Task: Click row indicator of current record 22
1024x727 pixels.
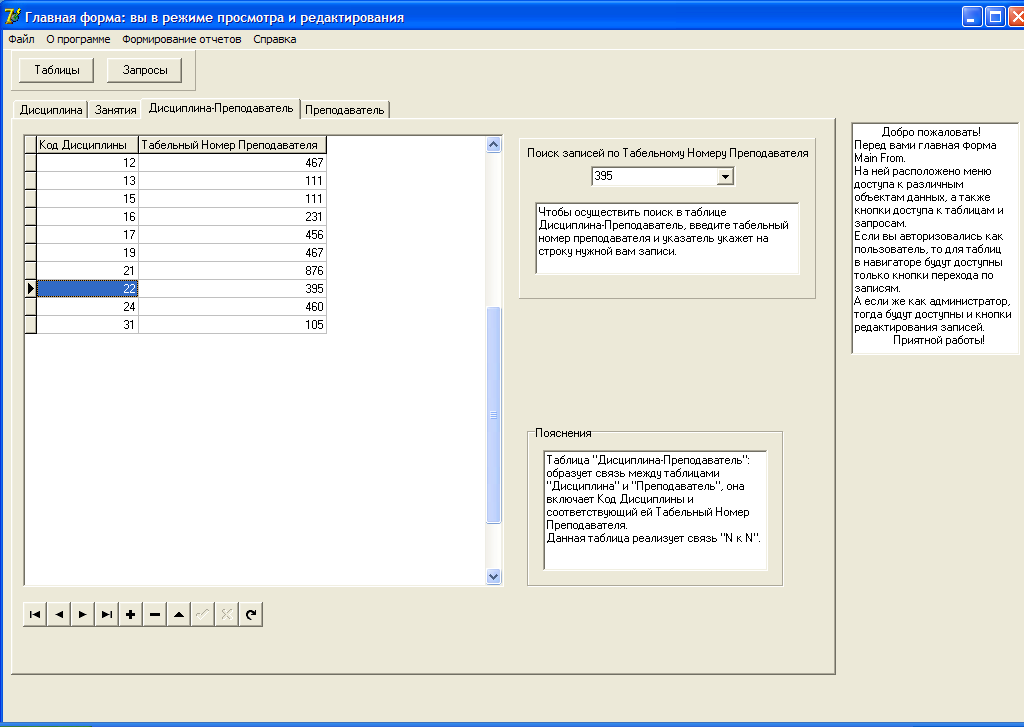Action: point(30,288)
